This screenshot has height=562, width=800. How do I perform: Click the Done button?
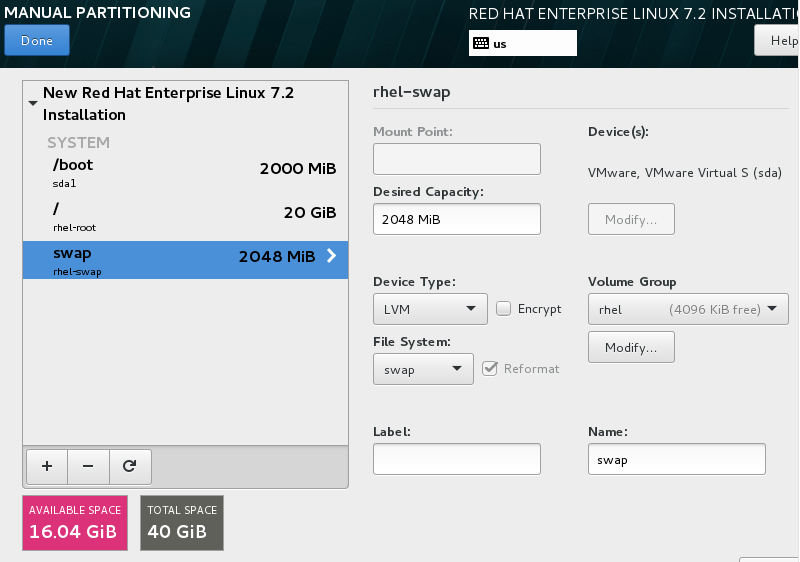[x=37, y=40]
